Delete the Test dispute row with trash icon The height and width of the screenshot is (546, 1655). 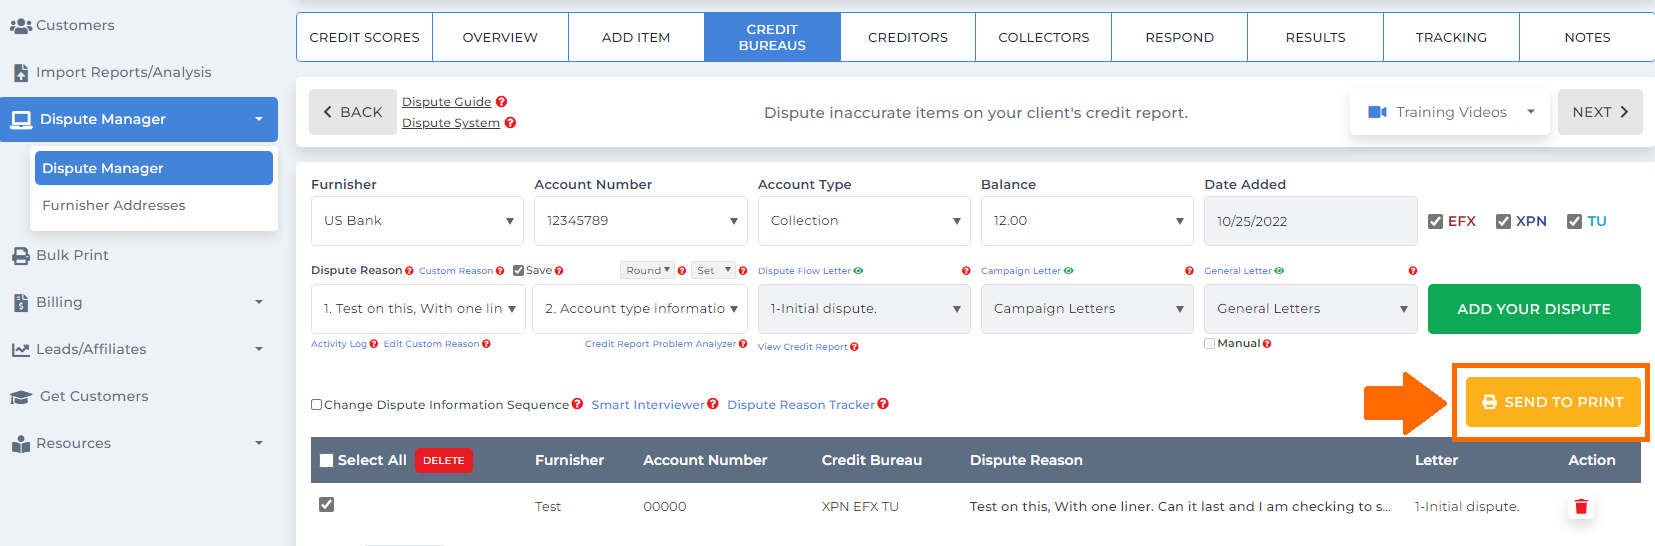click(1581, 507)
